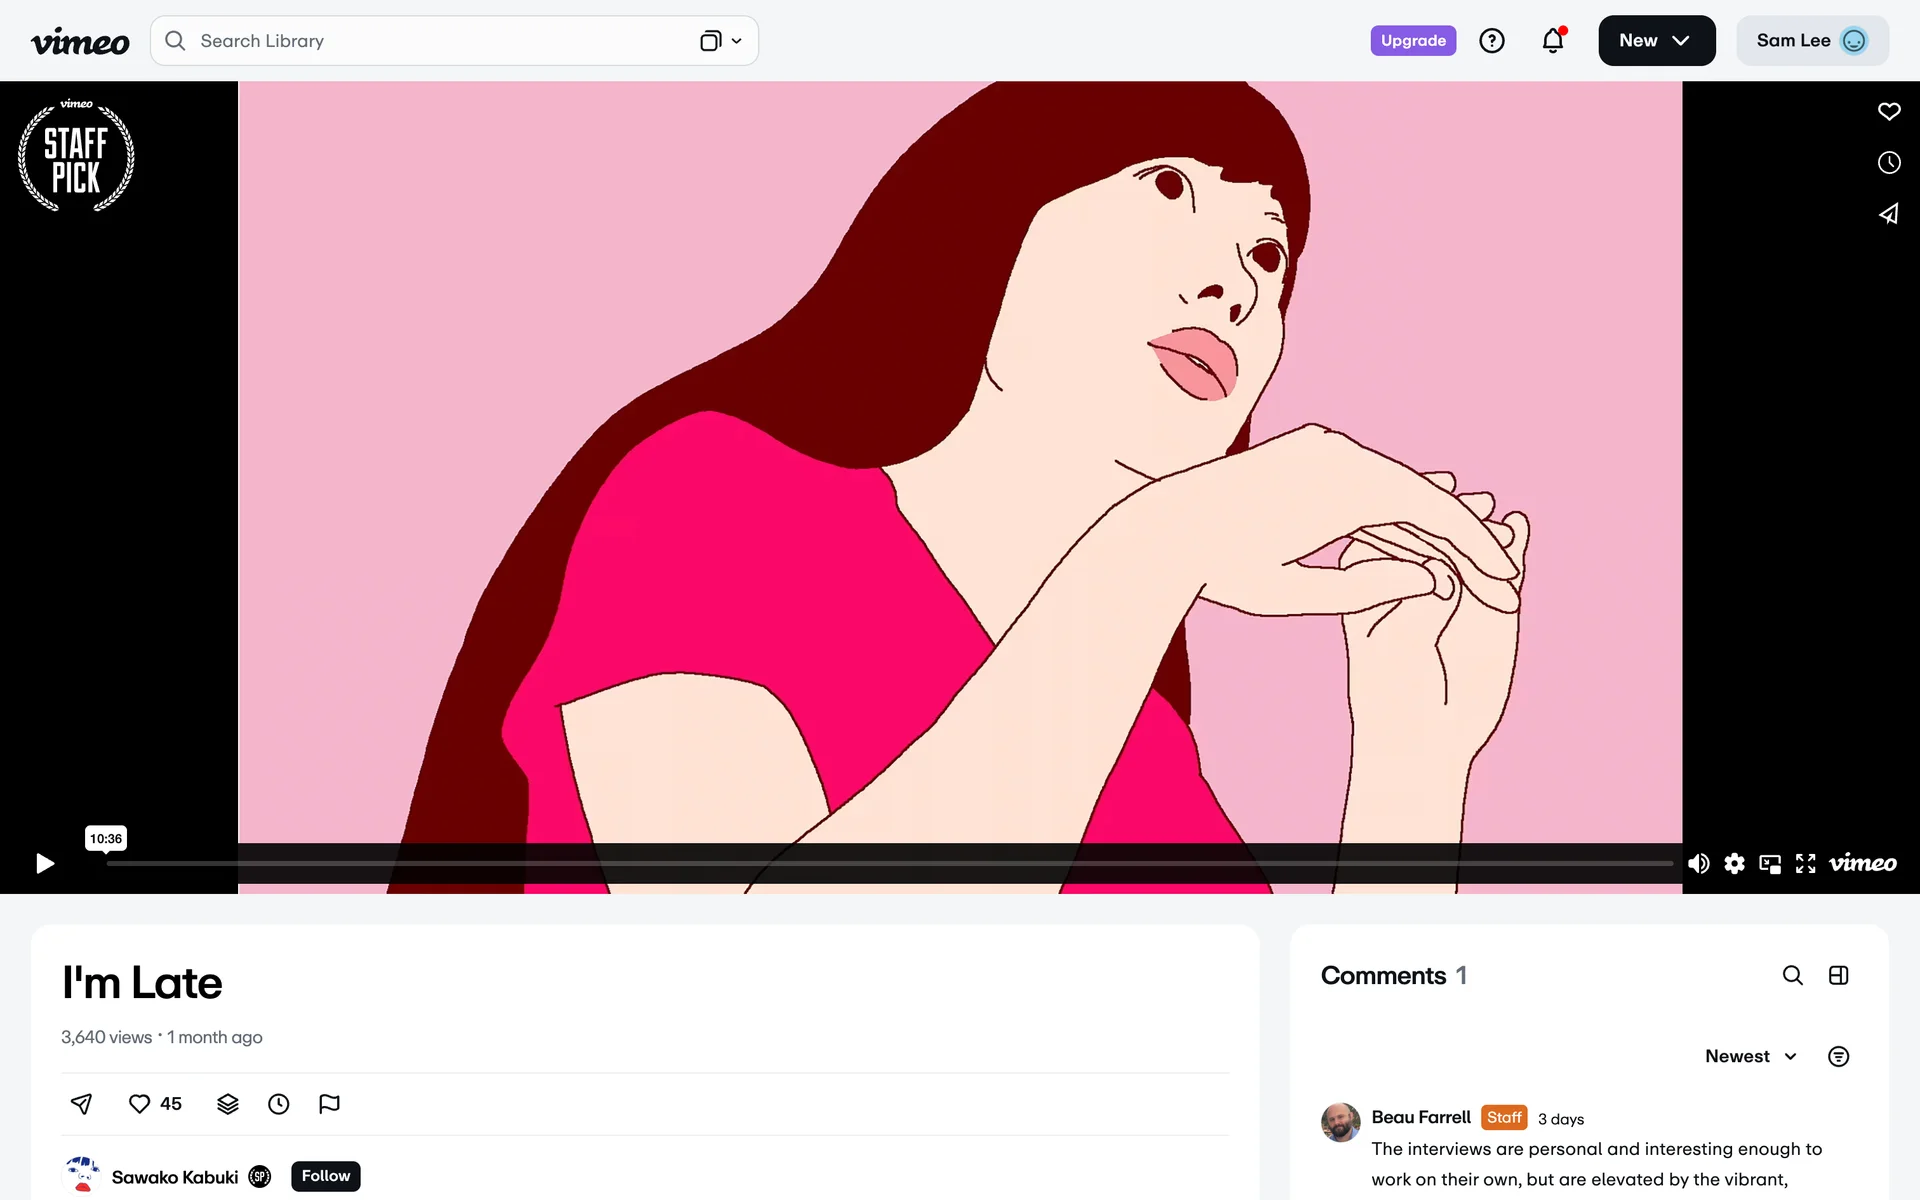1920x1200 pixels.
Task: Search comments with magnifier icon
Action: (x=1792, y=976)
